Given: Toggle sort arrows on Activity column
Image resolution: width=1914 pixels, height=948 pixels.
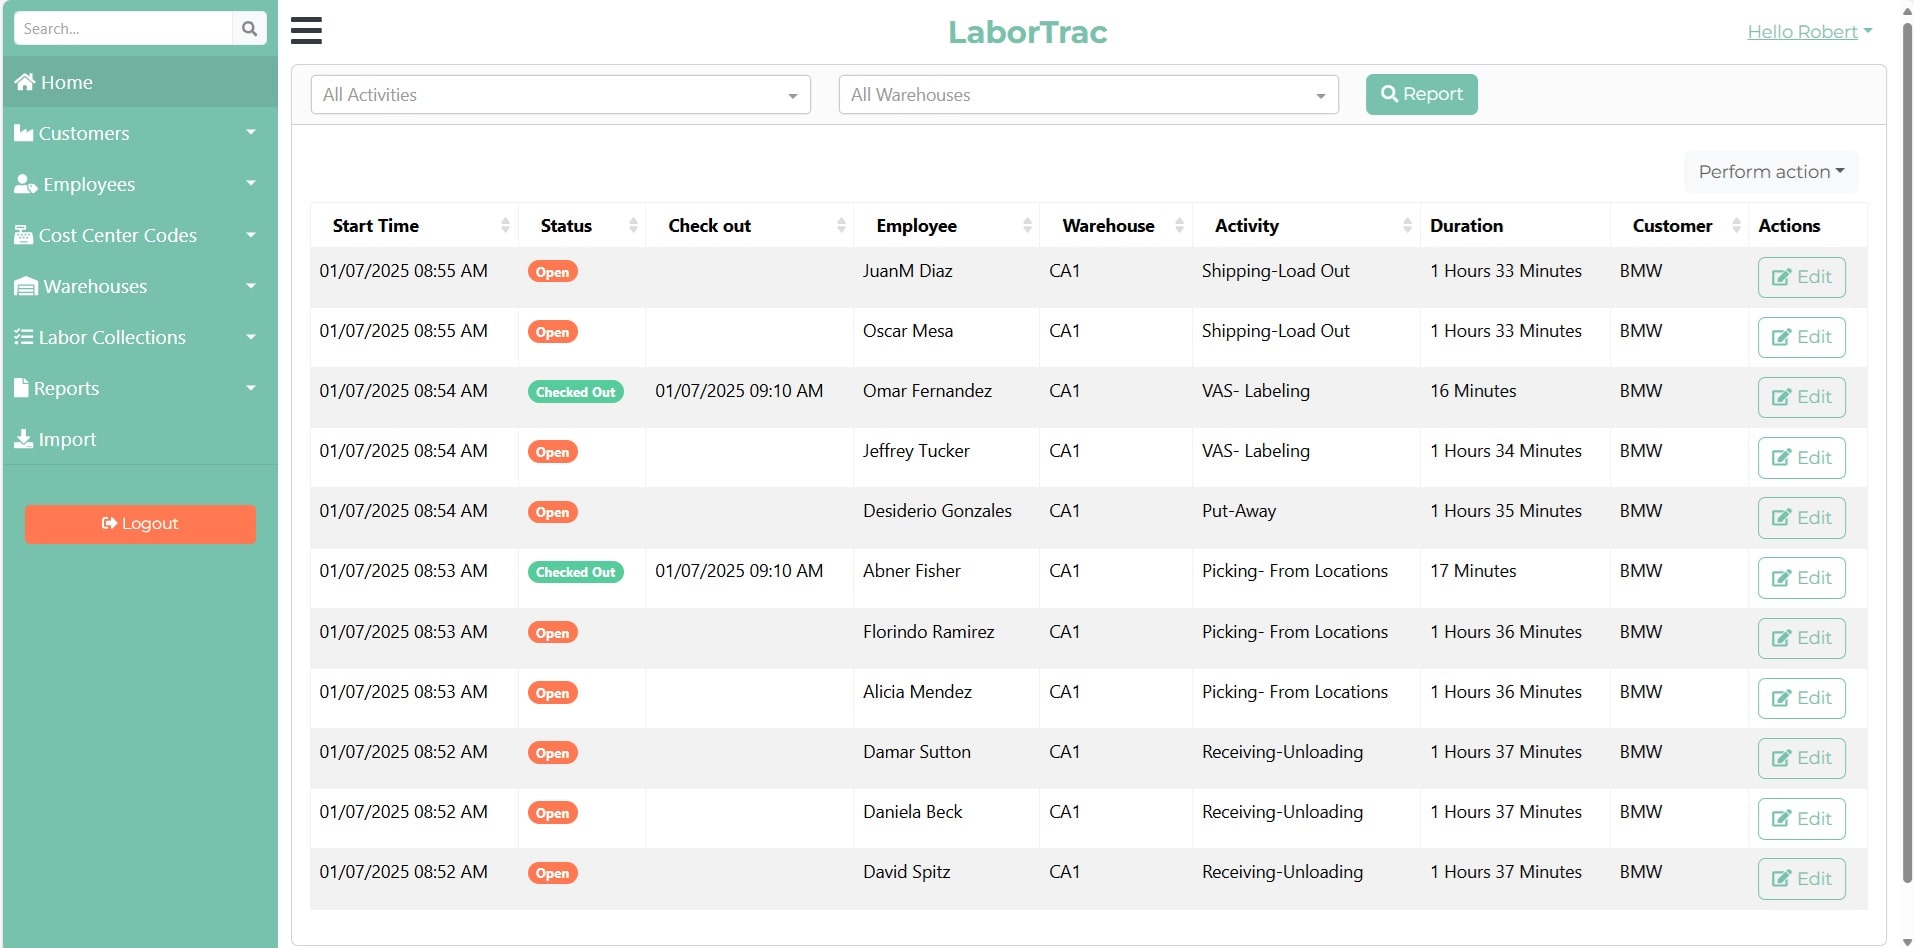Looking at the screenshot, I should tap(1406, 226).
